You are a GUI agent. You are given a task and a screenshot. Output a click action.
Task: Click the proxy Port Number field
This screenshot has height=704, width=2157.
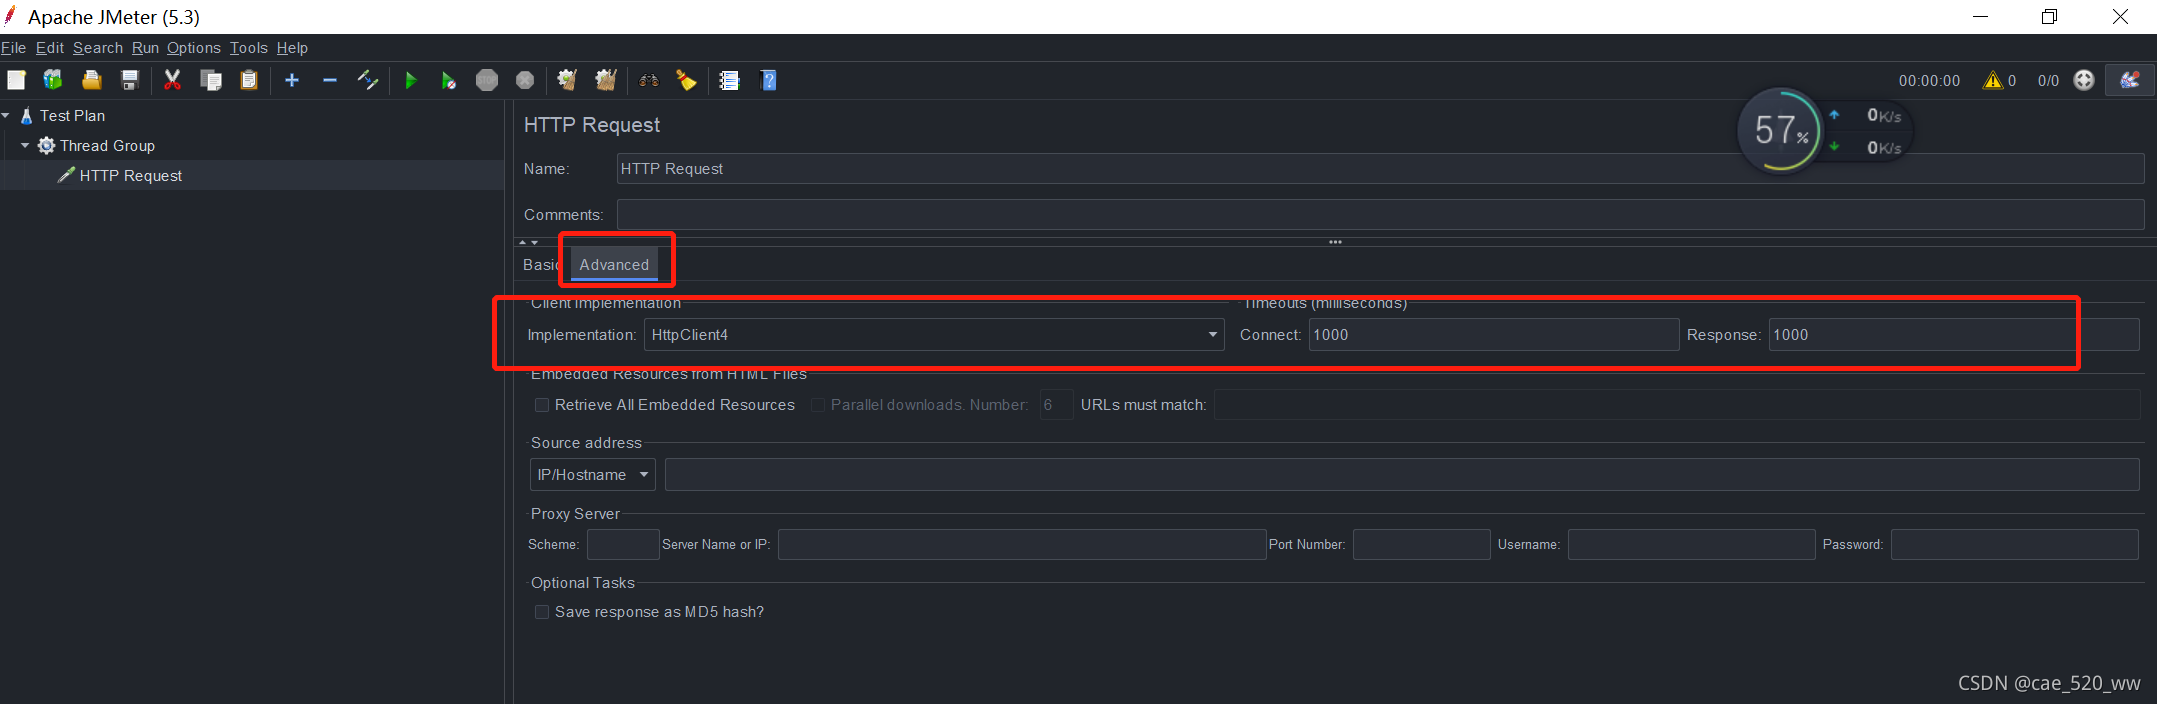coord(1421,545)
